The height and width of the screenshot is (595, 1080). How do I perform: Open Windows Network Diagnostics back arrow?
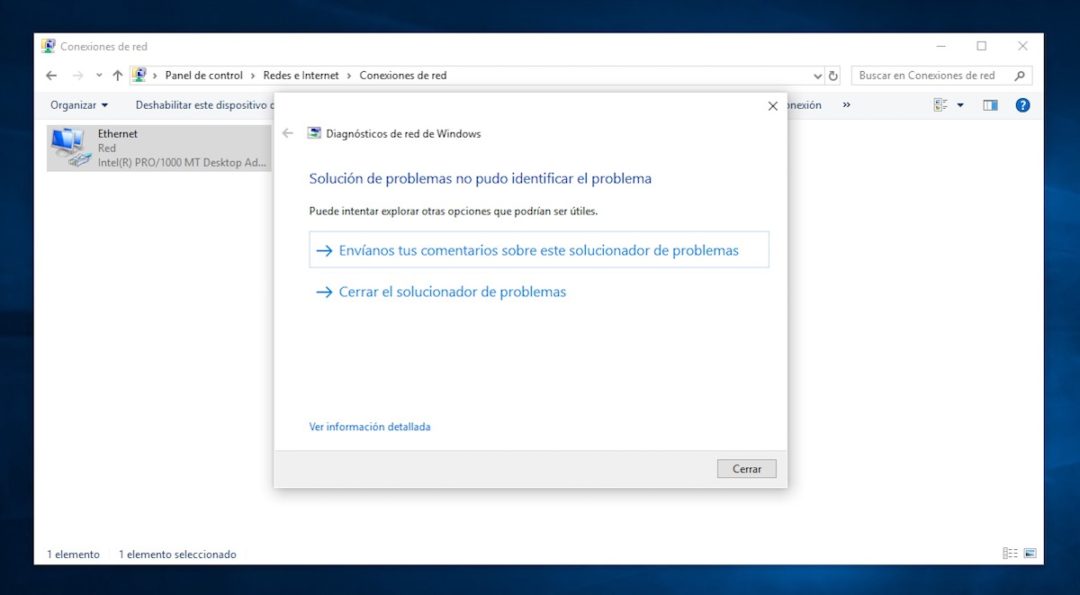click(287, 133)
